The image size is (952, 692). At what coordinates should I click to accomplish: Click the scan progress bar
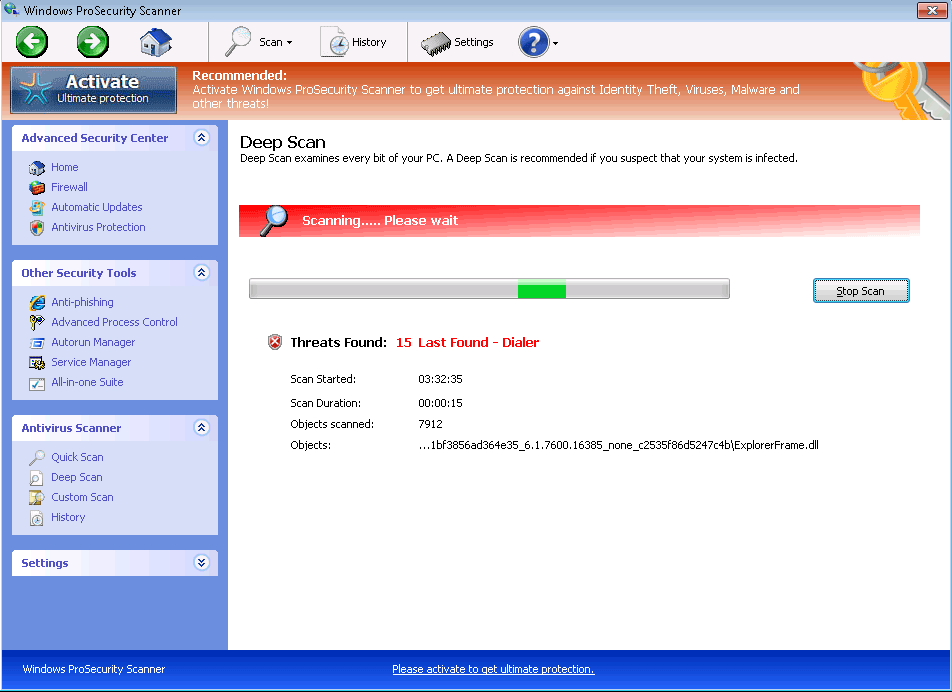coord(489,290)
